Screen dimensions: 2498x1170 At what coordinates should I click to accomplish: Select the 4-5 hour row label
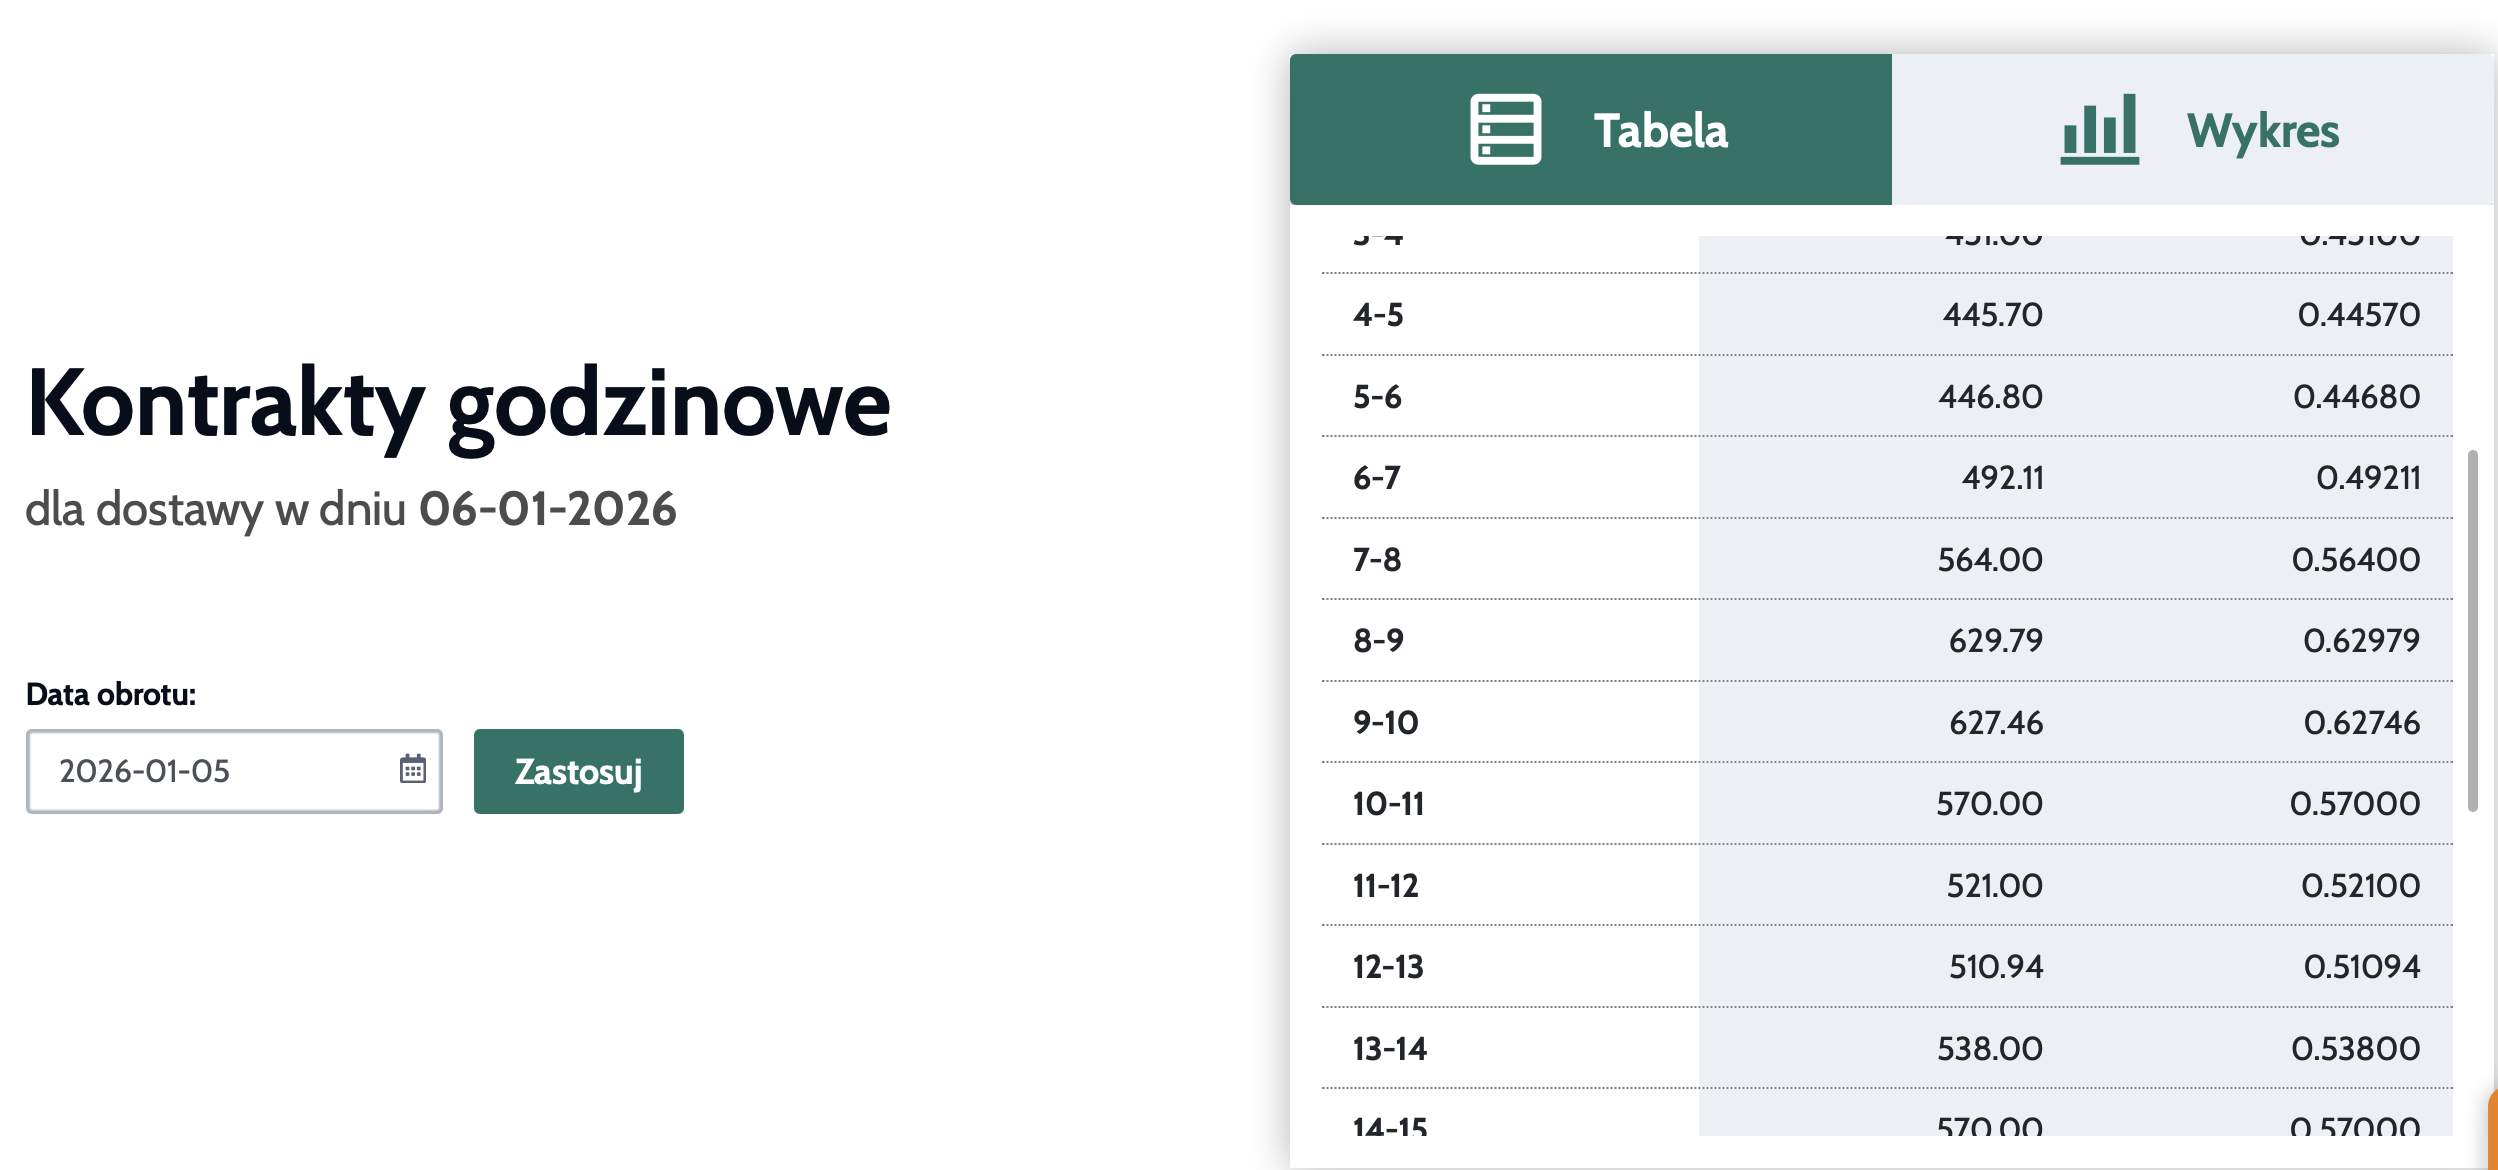point(1378,315)
